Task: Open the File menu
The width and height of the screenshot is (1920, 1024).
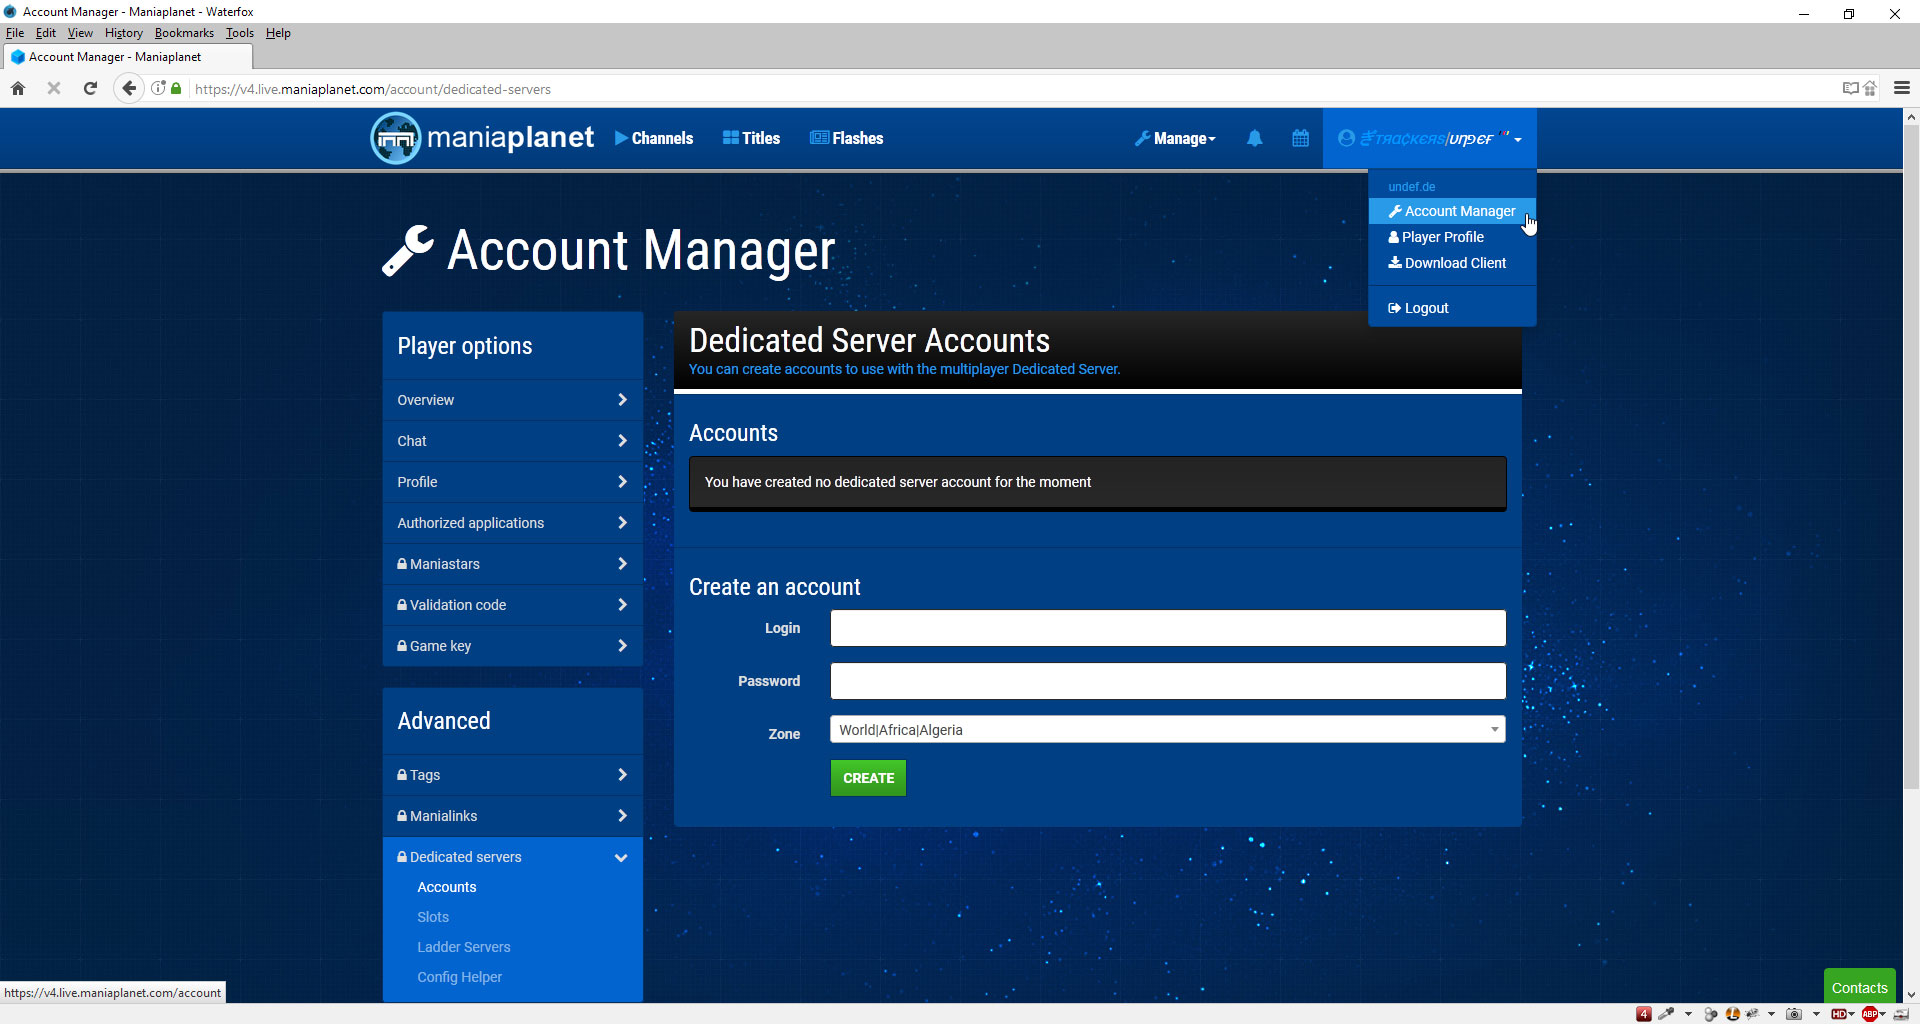Action: coord(15,33)
